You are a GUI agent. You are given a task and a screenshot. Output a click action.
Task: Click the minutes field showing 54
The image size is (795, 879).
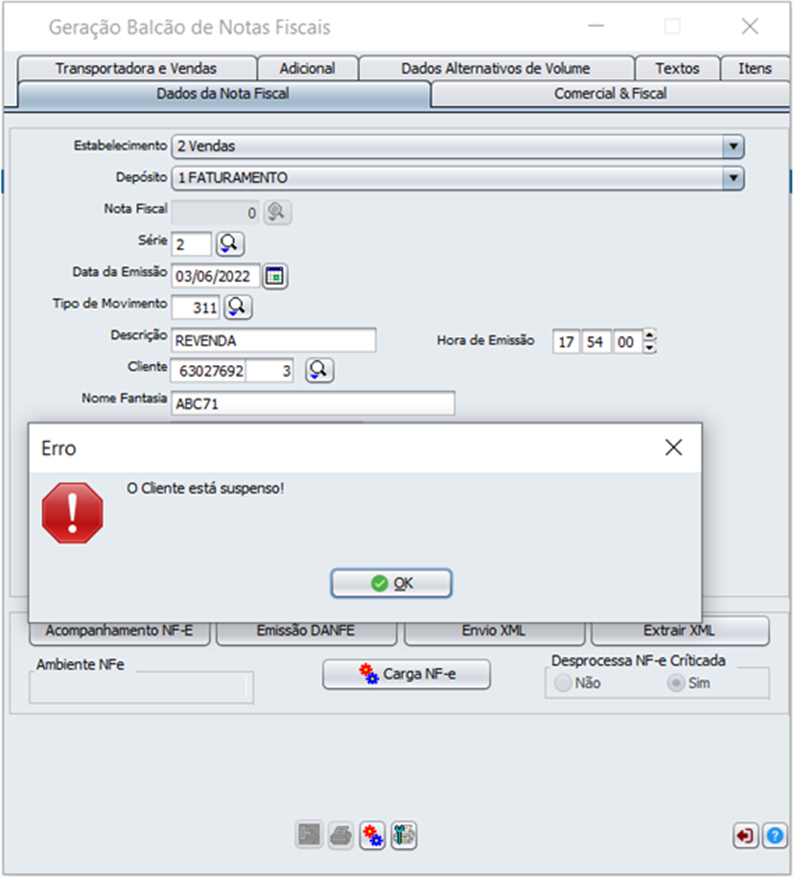[595, 341]
